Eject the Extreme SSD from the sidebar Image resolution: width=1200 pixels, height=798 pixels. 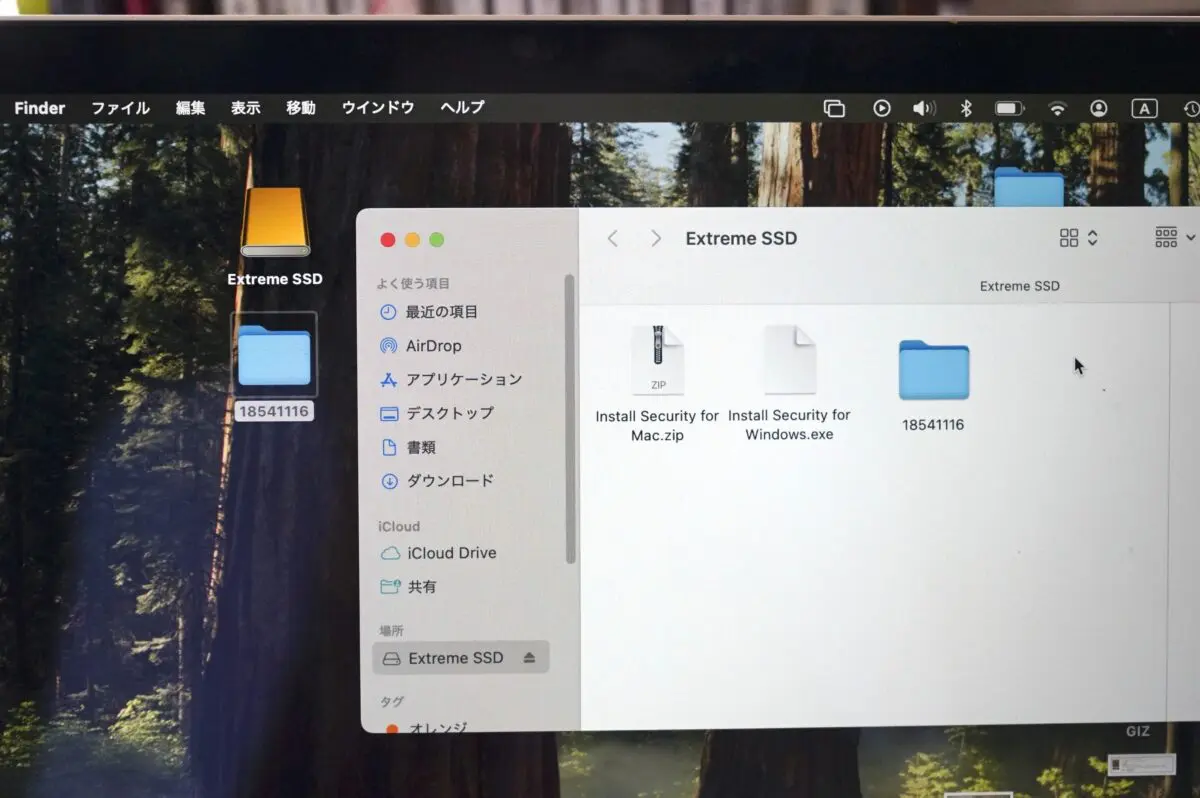tap(529, 658)
